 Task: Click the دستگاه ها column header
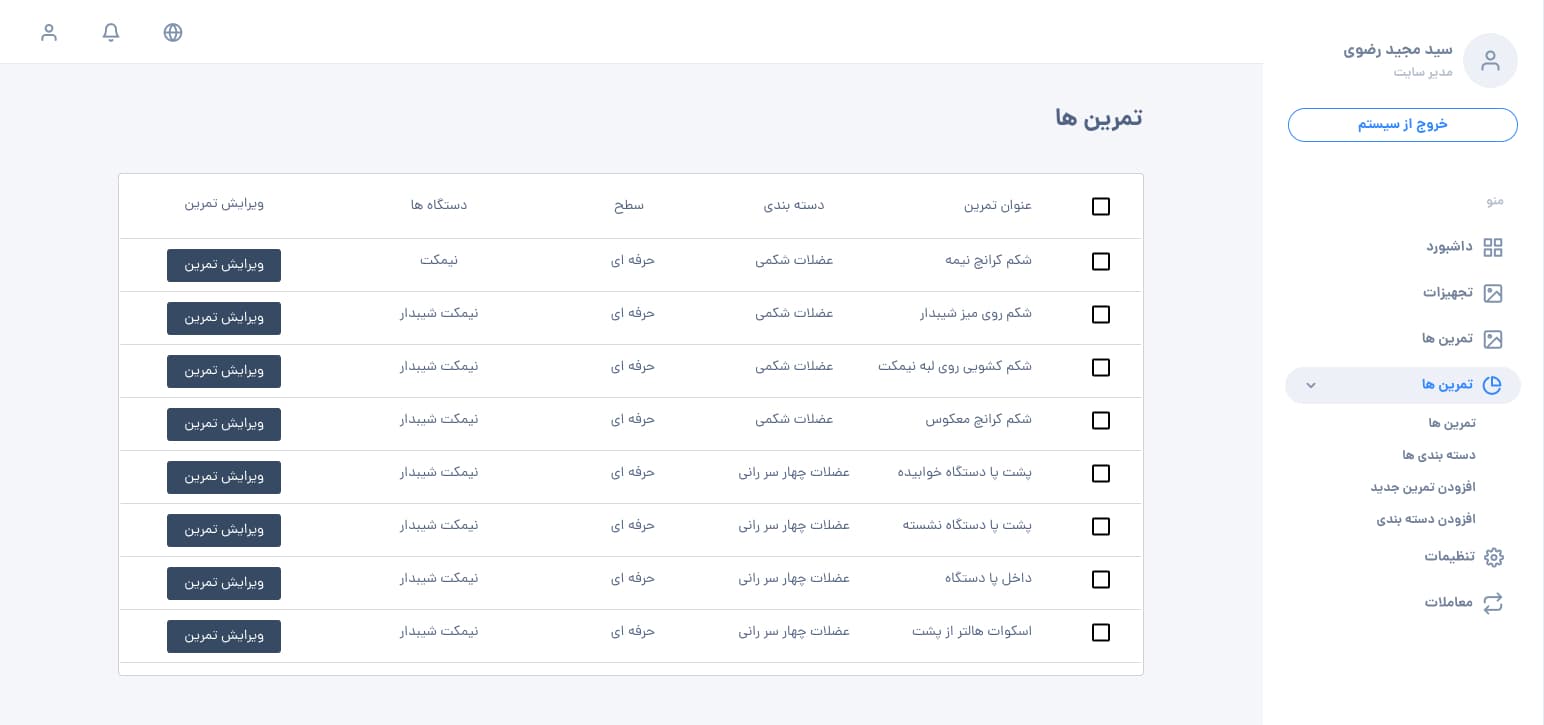[439, 205]
